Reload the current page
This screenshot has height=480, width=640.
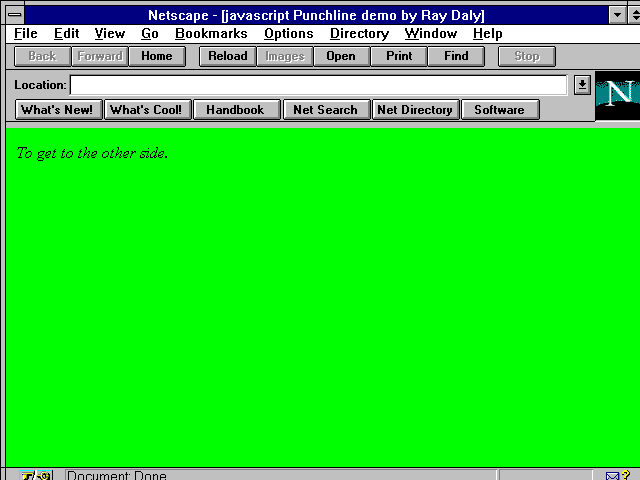pyautogui.click(x=228, y=56)
